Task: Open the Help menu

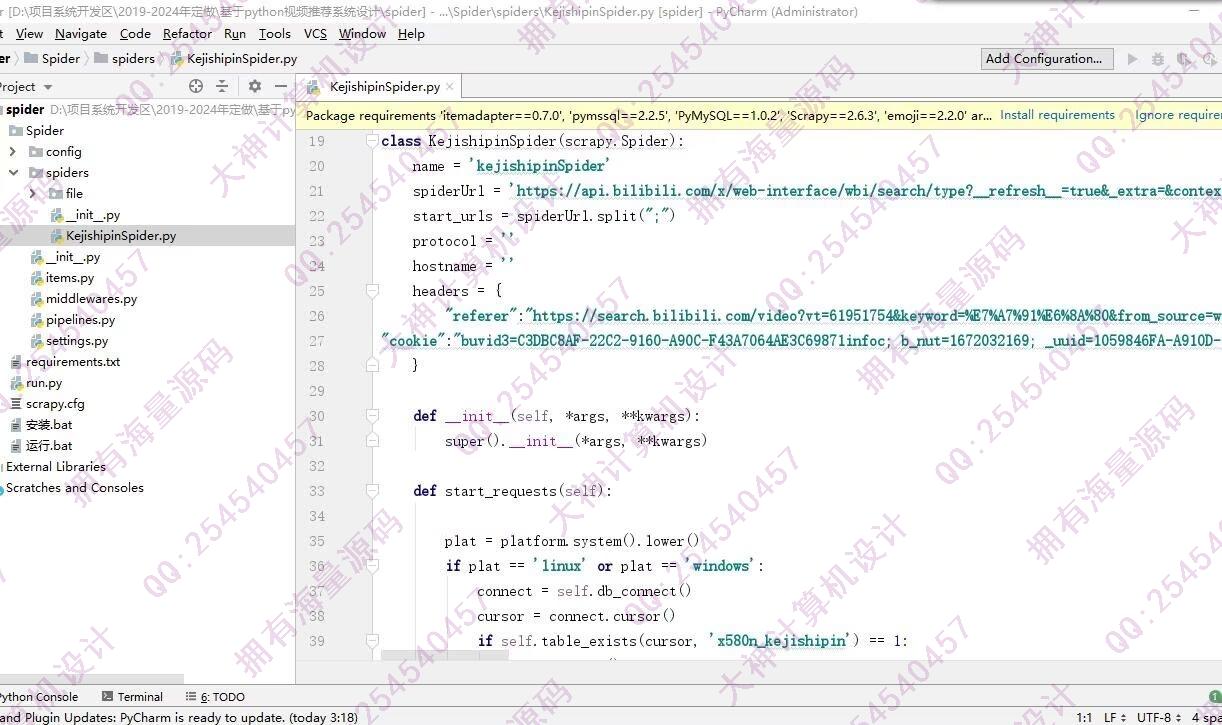Action: point(411,34)
